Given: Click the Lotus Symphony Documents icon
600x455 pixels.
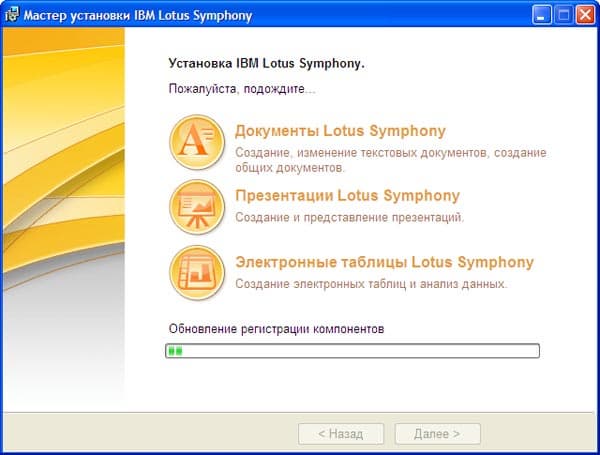Looking at the screenshot, I should 197,142.
